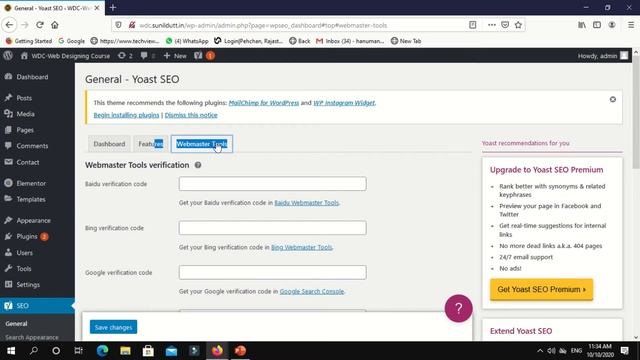640x360 pixels.
Task: Switch to the Dashboard tab
Action: [x=109, y=144]
